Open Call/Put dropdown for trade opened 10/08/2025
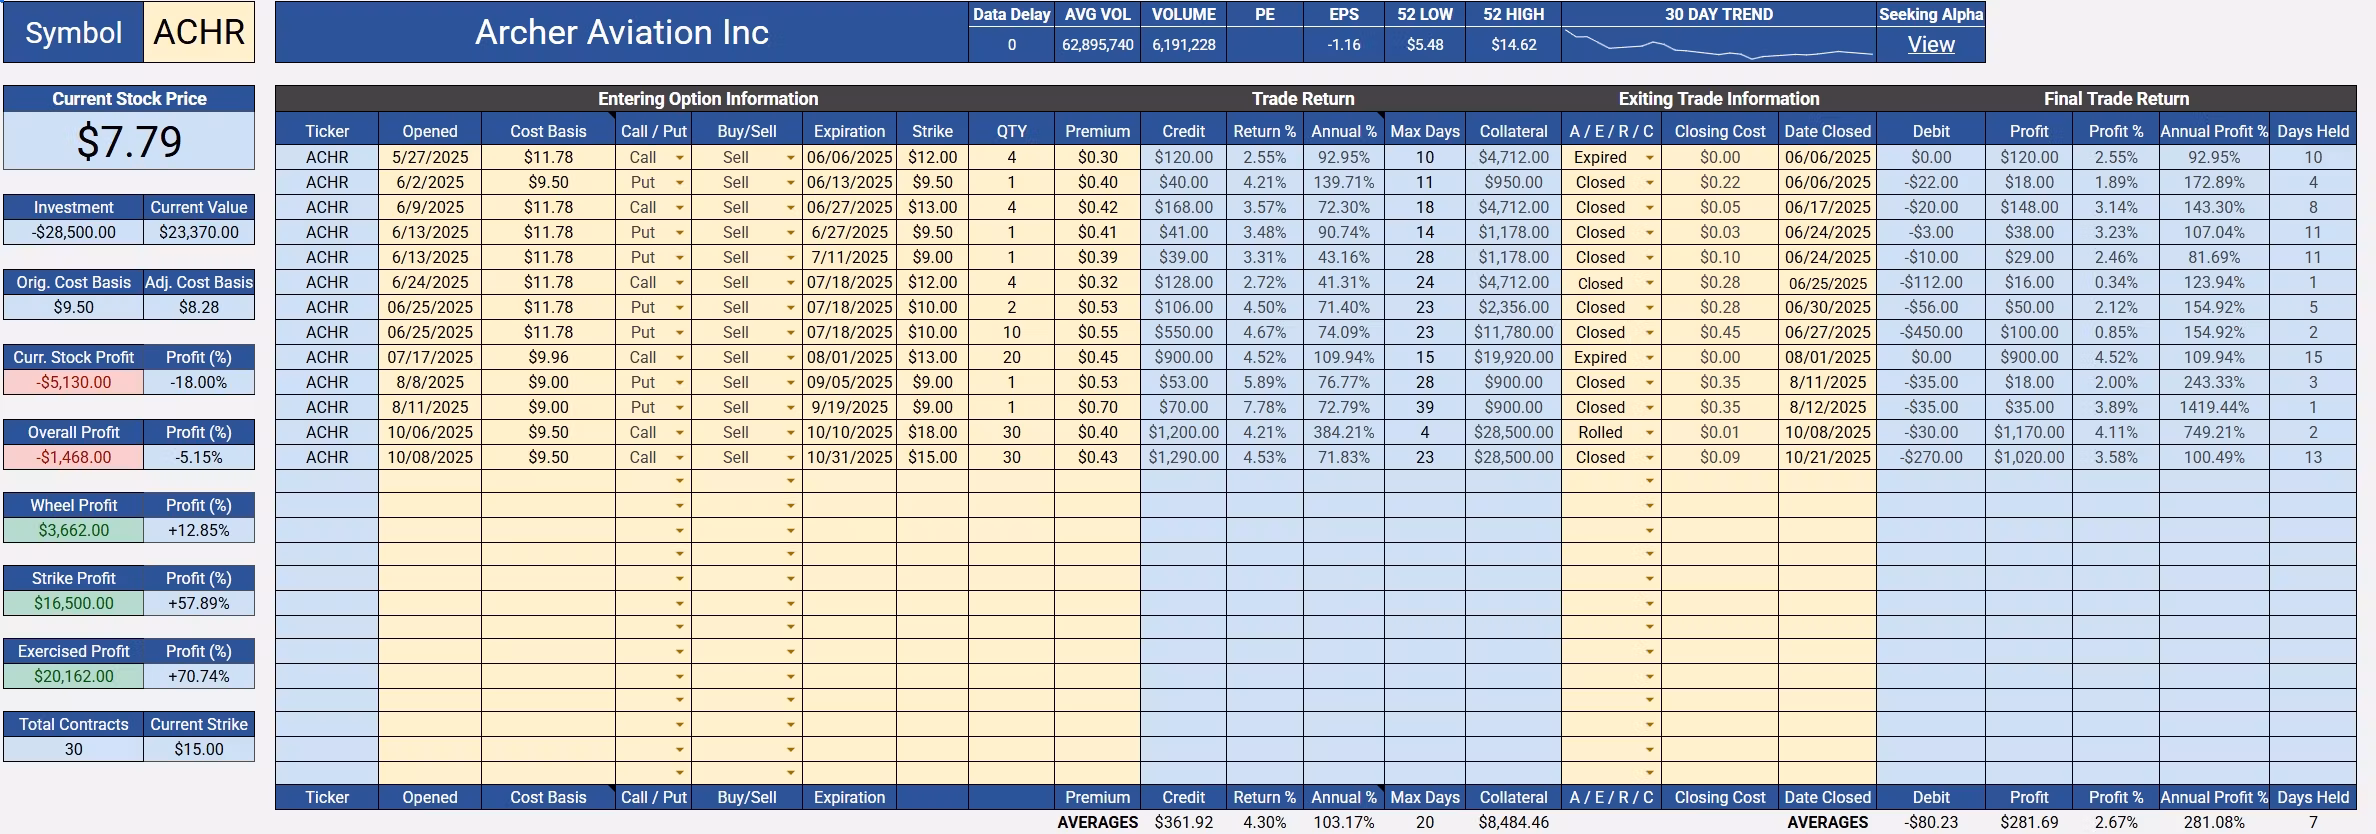The height and width of the screenshot is (834, 2376). point(680,458)
